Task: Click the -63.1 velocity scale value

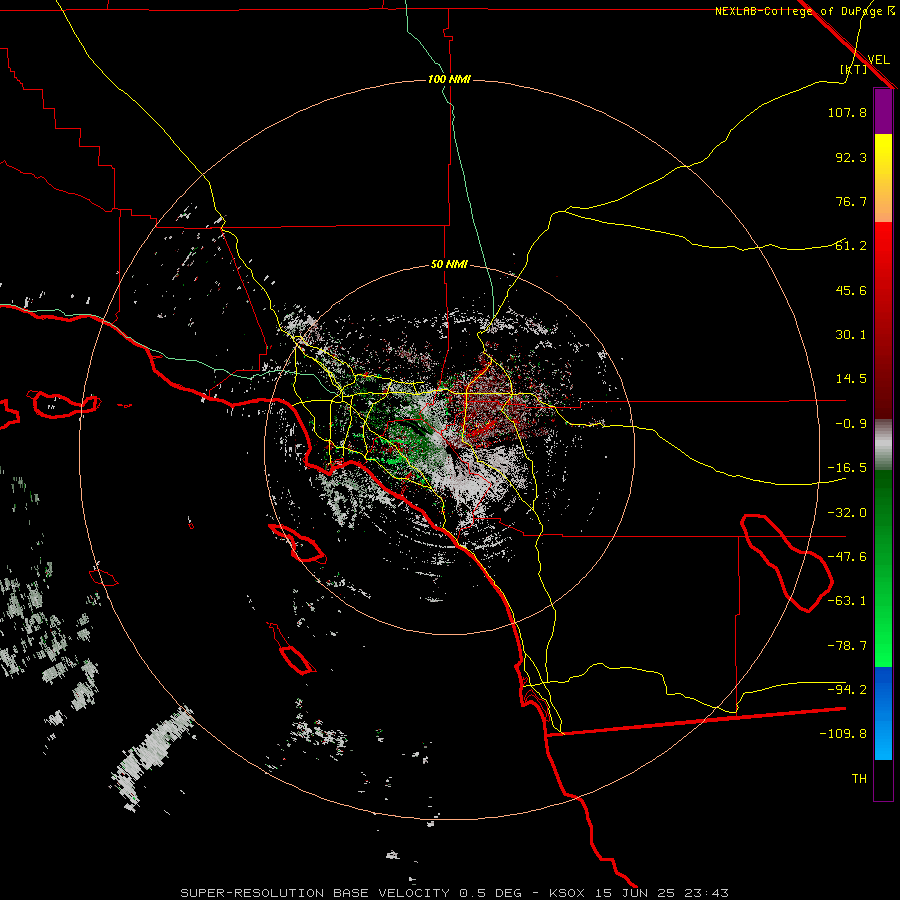Action: pyautogui.click(x=847, y=601)
